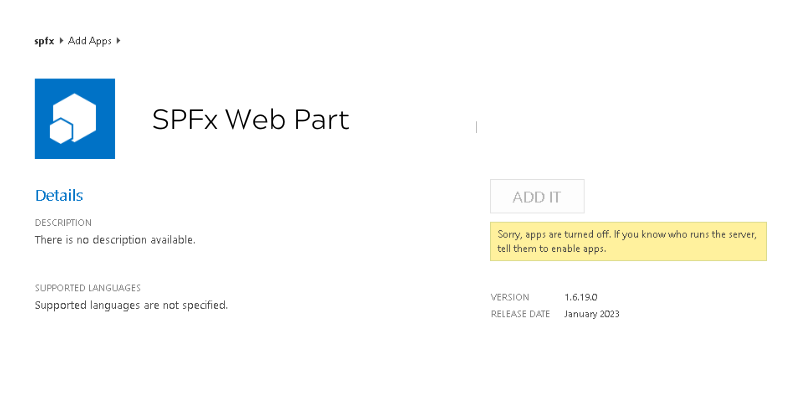Click the January 2023 release date

pos(592,314)
